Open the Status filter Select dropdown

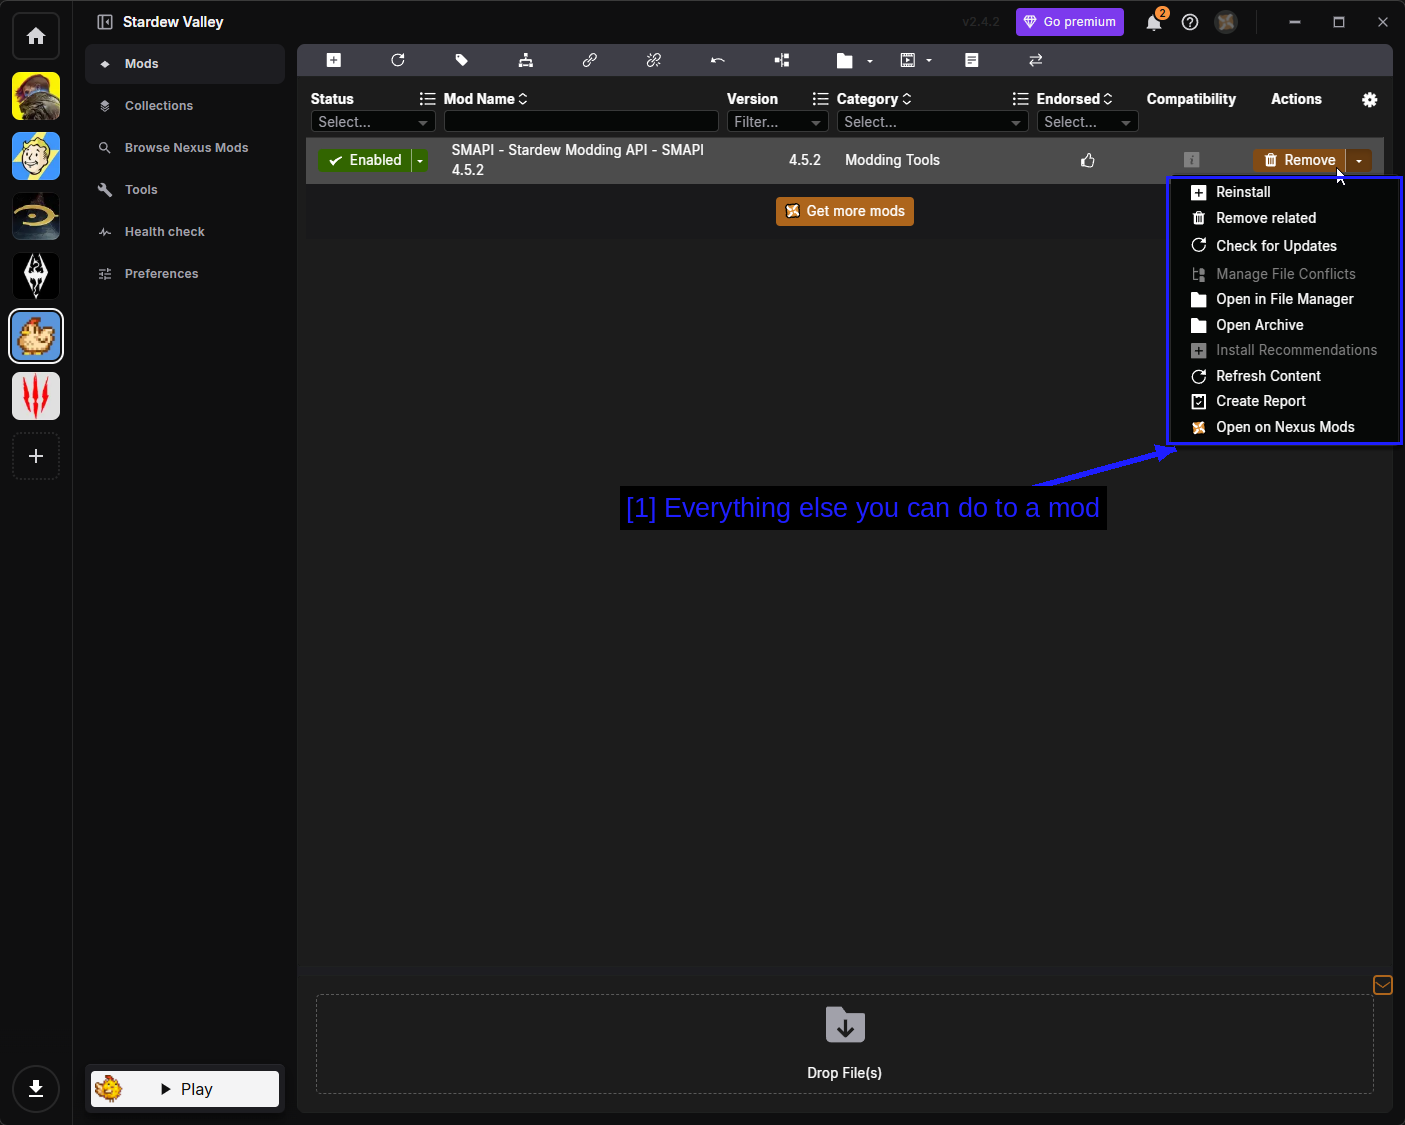373,122
